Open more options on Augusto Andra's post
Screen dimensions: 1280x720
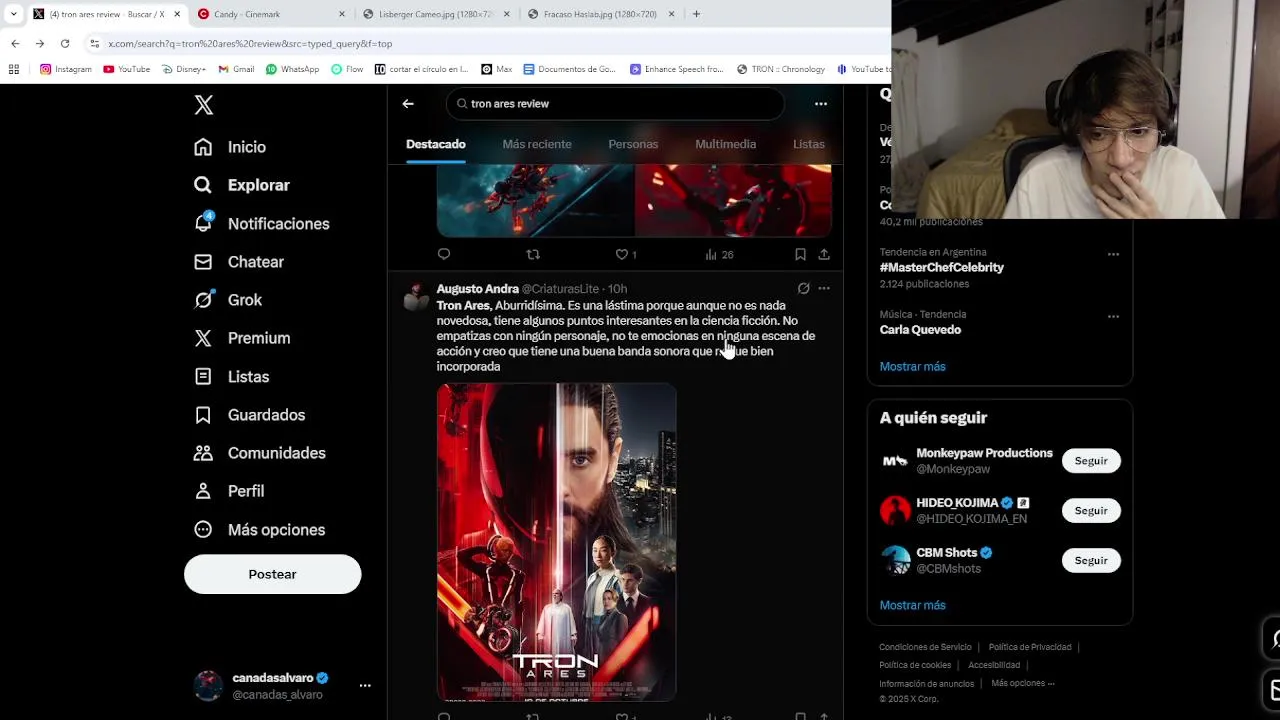tap(824, 288)
